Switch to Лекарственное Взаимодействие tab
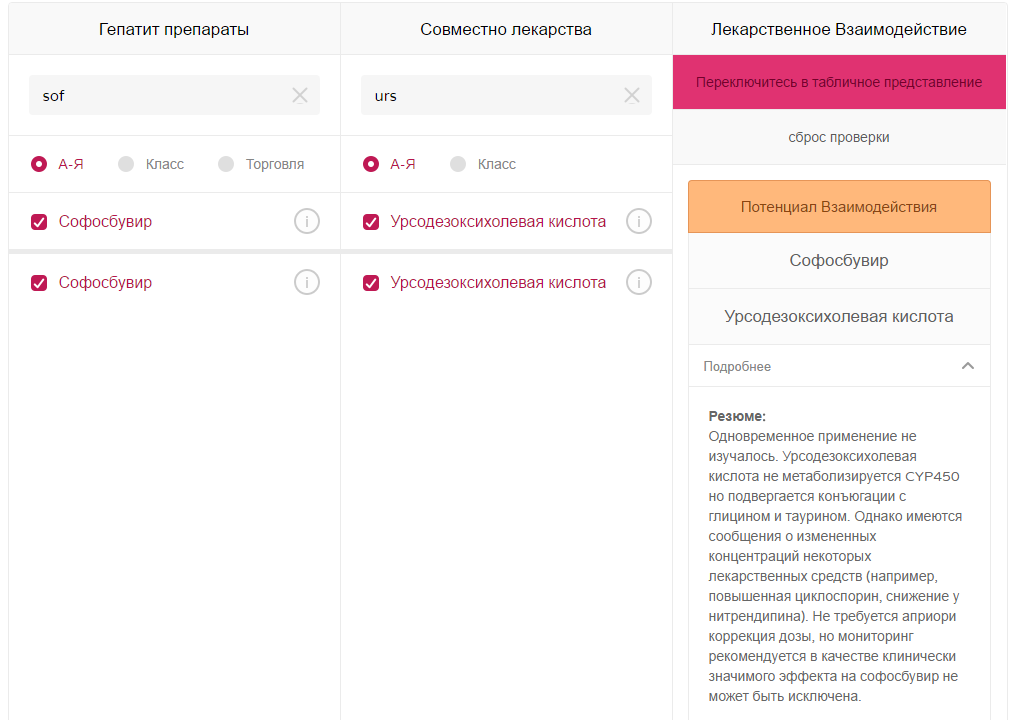The image size is (1013, 720). [x=838, y=30]
